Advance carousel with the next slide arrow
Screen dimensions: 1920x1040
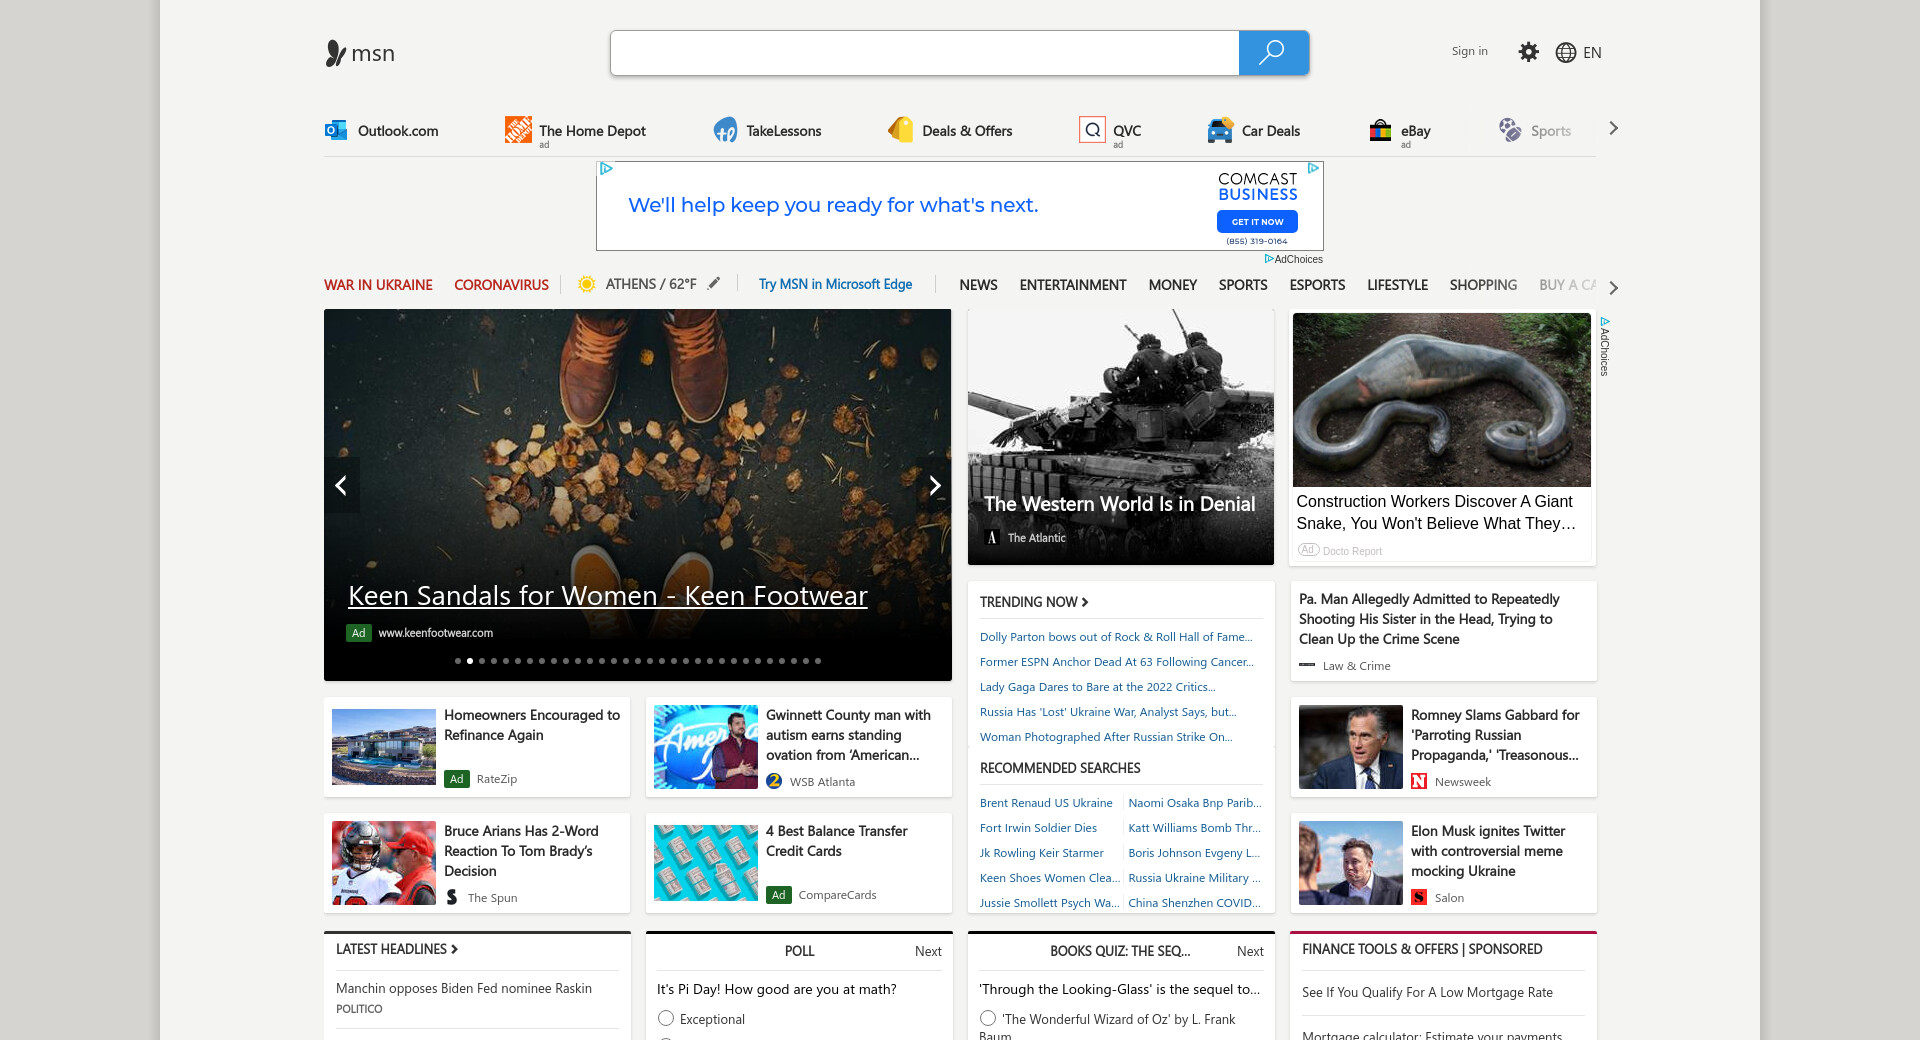(934, 486)
